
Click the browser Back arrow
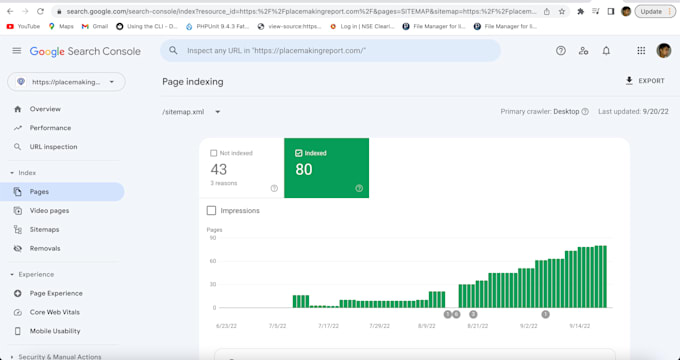pos(10,12)
